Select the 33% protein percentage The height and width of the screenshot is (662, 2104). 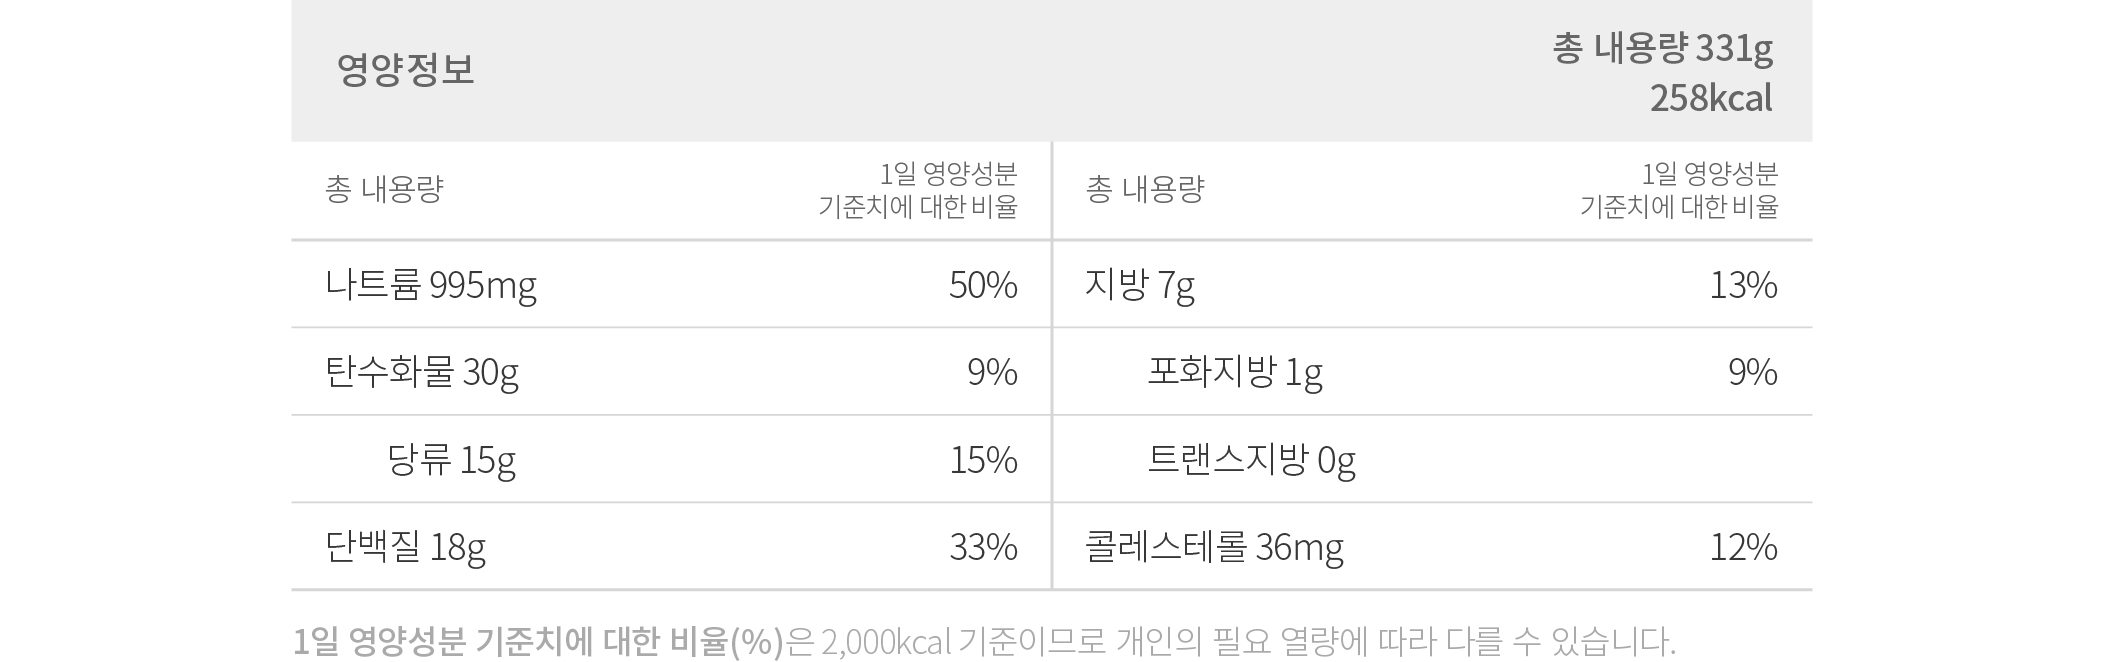983,547
